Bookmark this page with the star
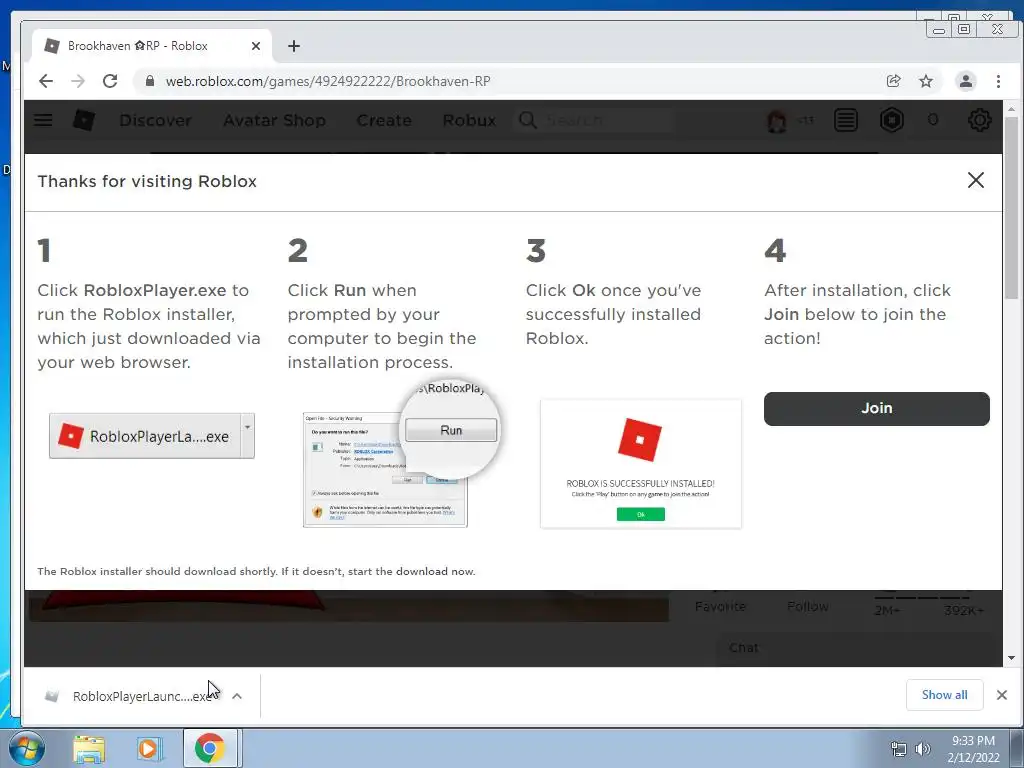The height and width of the screenshot is (768, 1024). coord(925,81)
